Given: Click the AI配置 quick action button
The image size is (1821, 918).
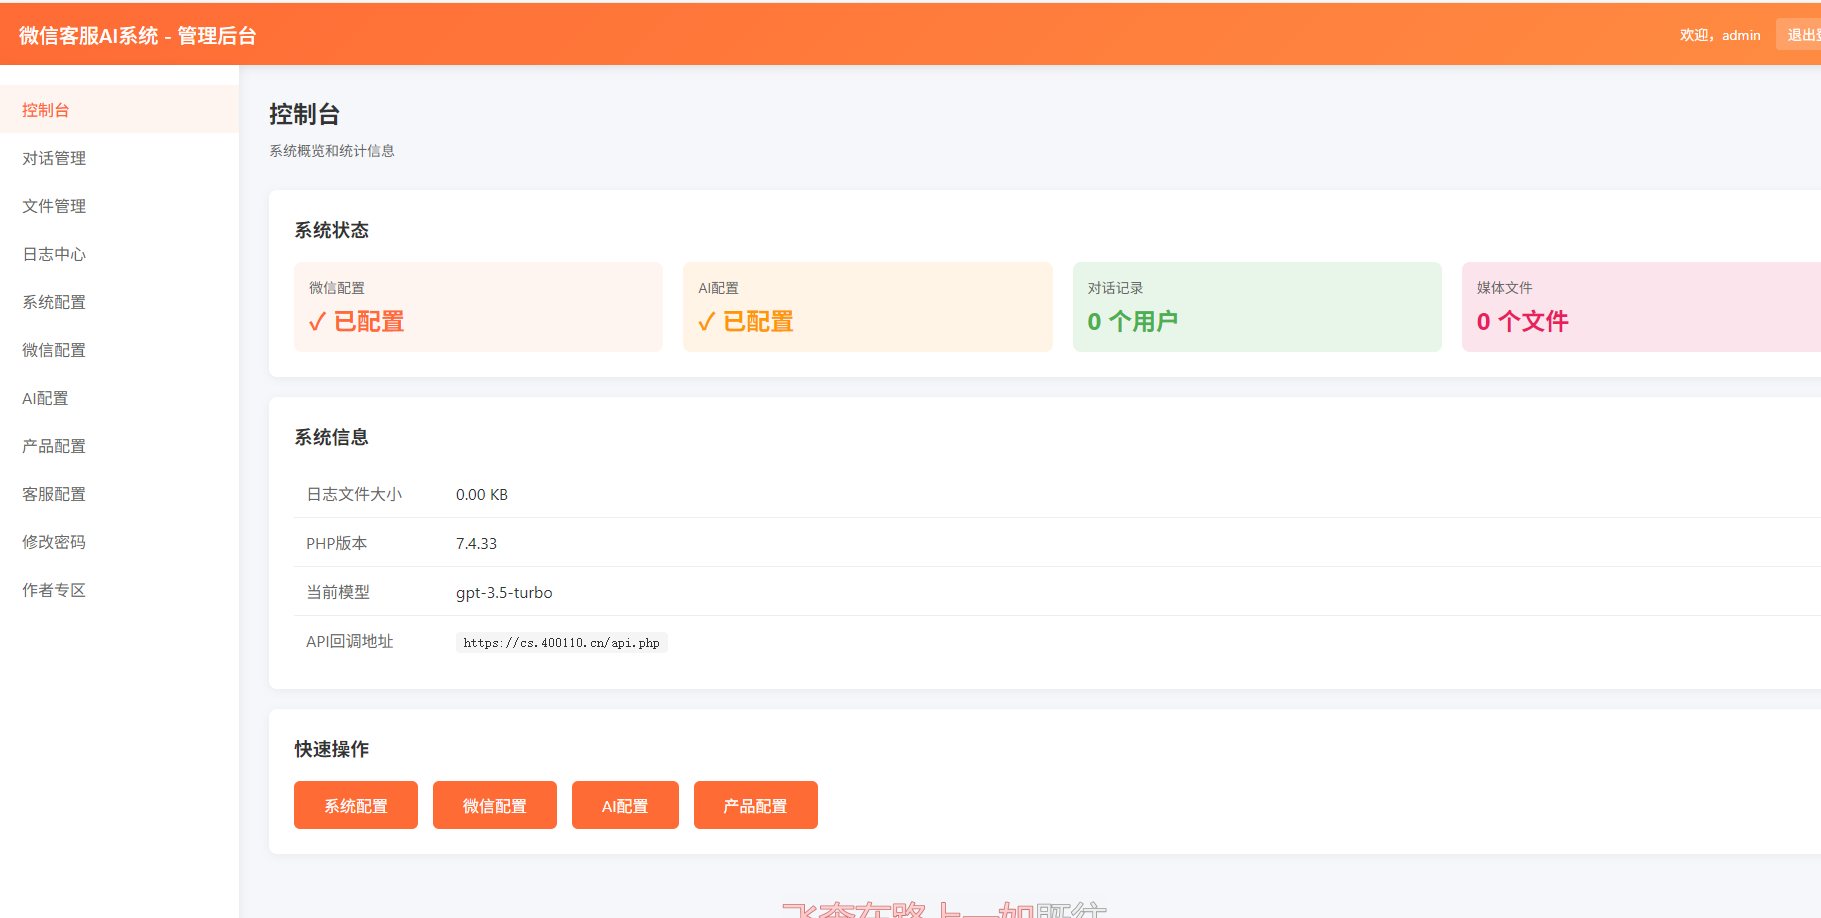Looking at the screenshot, I should click(x=625, y=805).
